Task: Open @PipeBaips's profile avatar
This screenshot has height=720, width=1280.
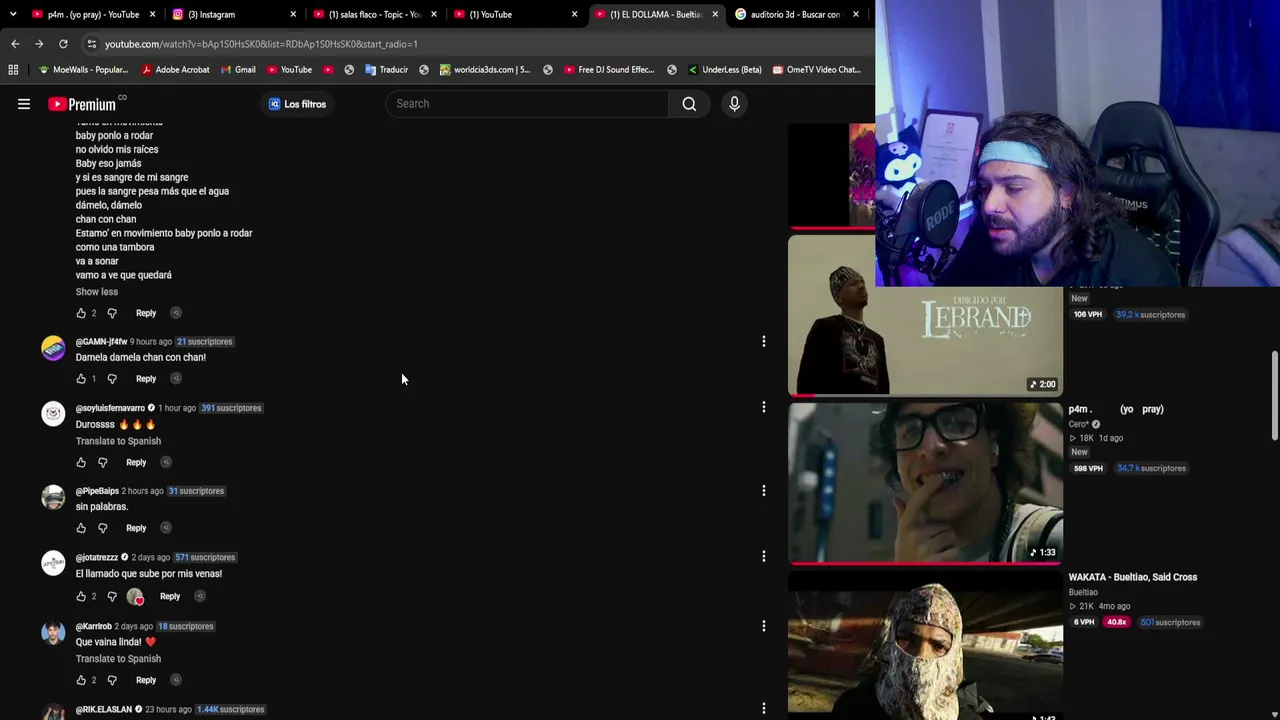Action: [x=53, y=497]
